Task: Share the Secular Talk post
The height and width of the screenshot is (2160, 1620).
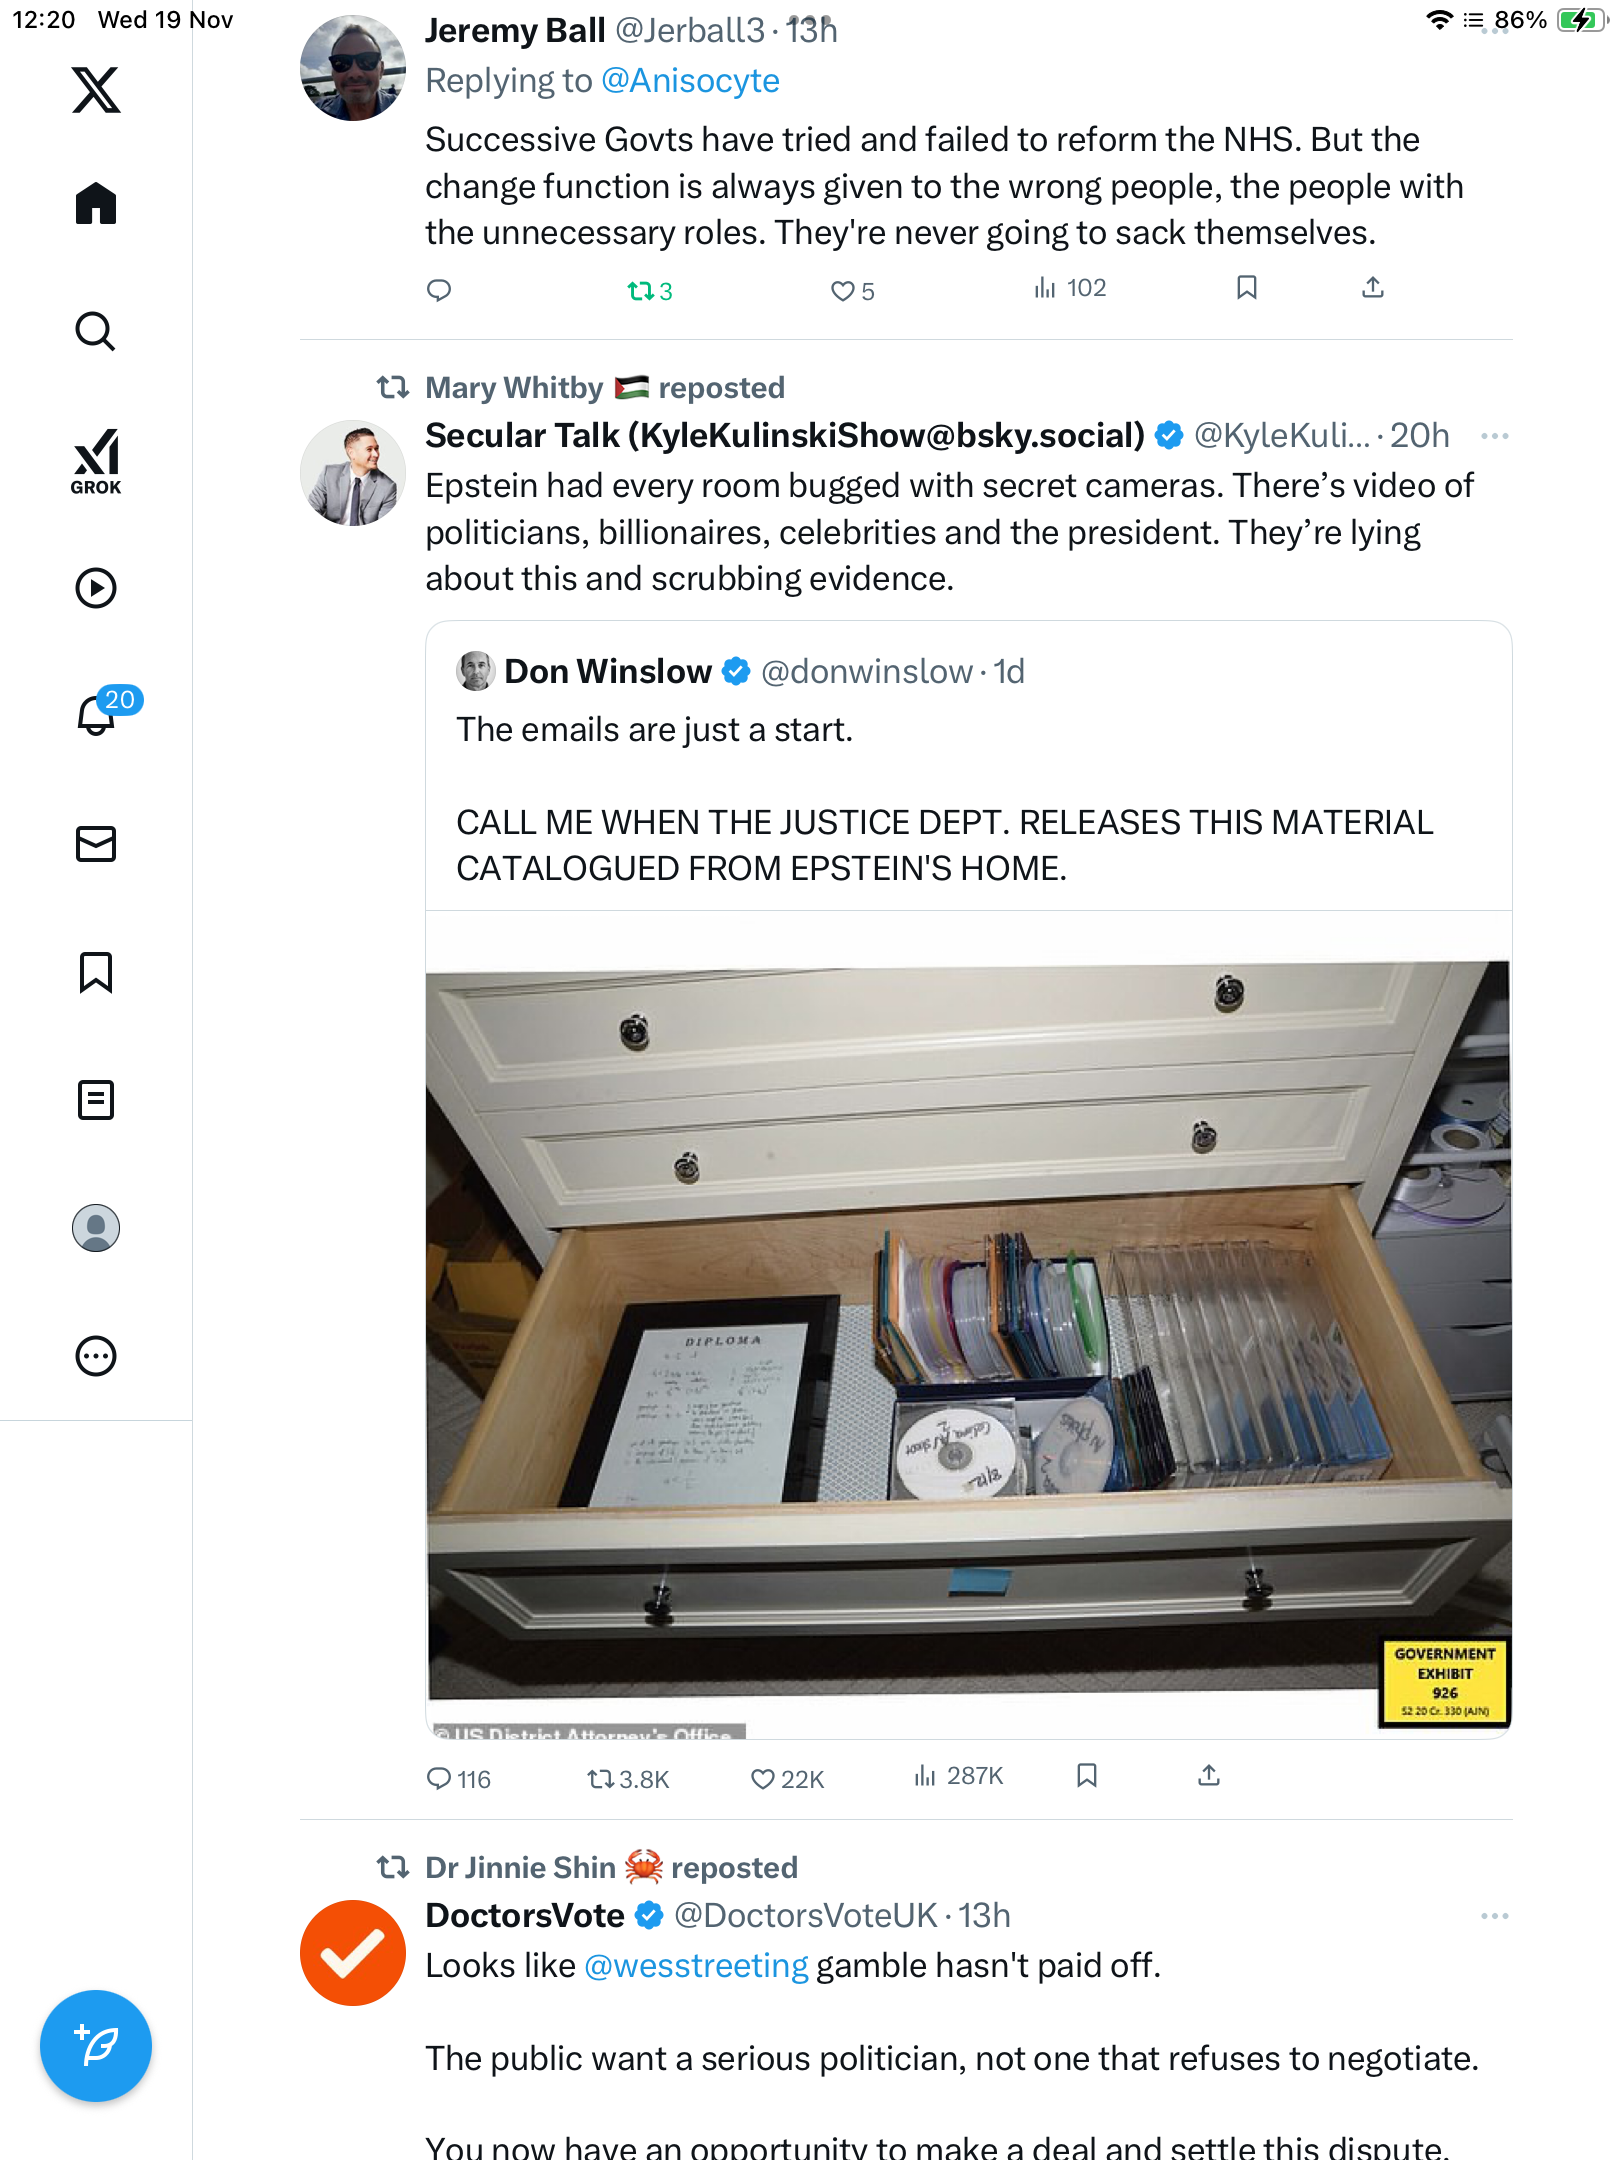Action: tap(1209, 1776)
